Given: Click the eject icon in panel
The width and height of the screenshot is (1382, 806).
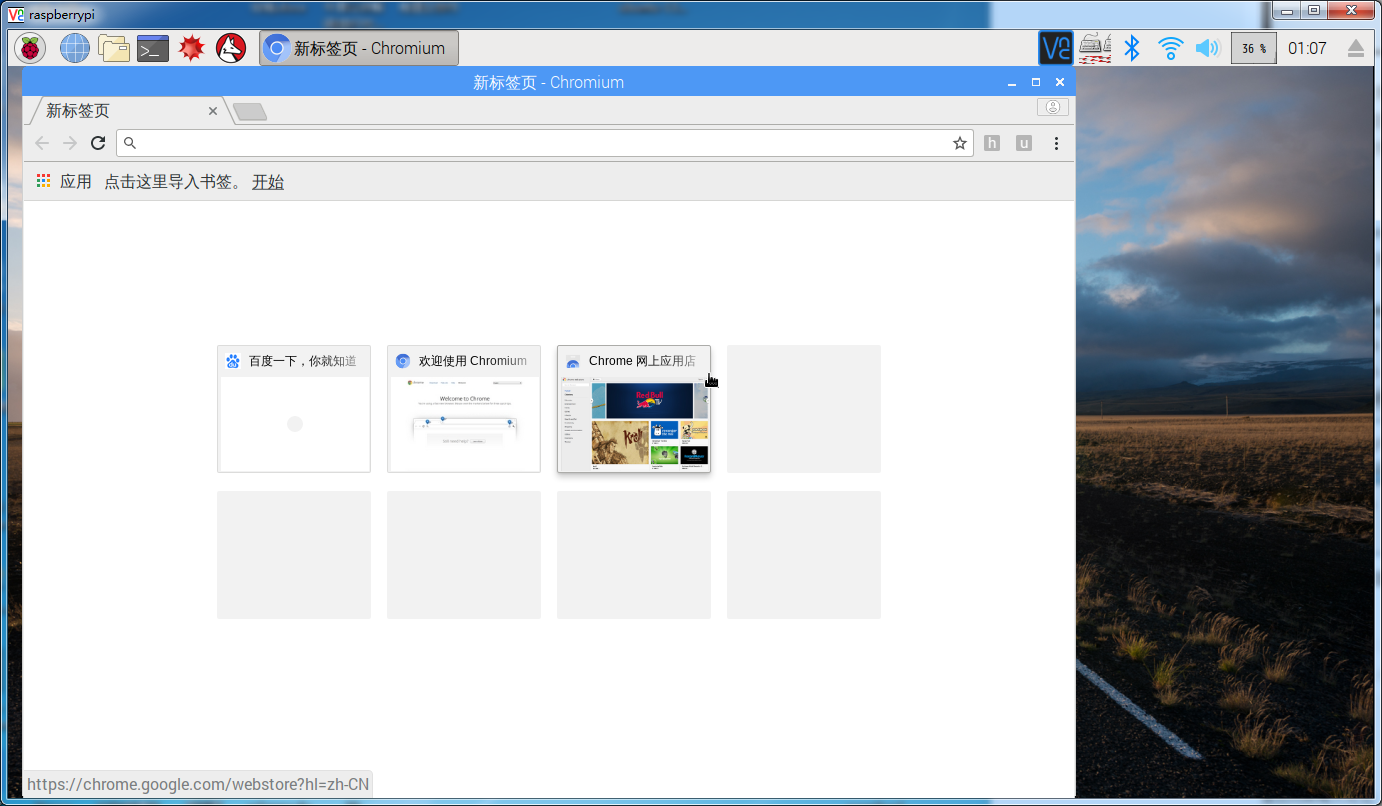Looking at the screenshot, I should [x=1356, y=48].
